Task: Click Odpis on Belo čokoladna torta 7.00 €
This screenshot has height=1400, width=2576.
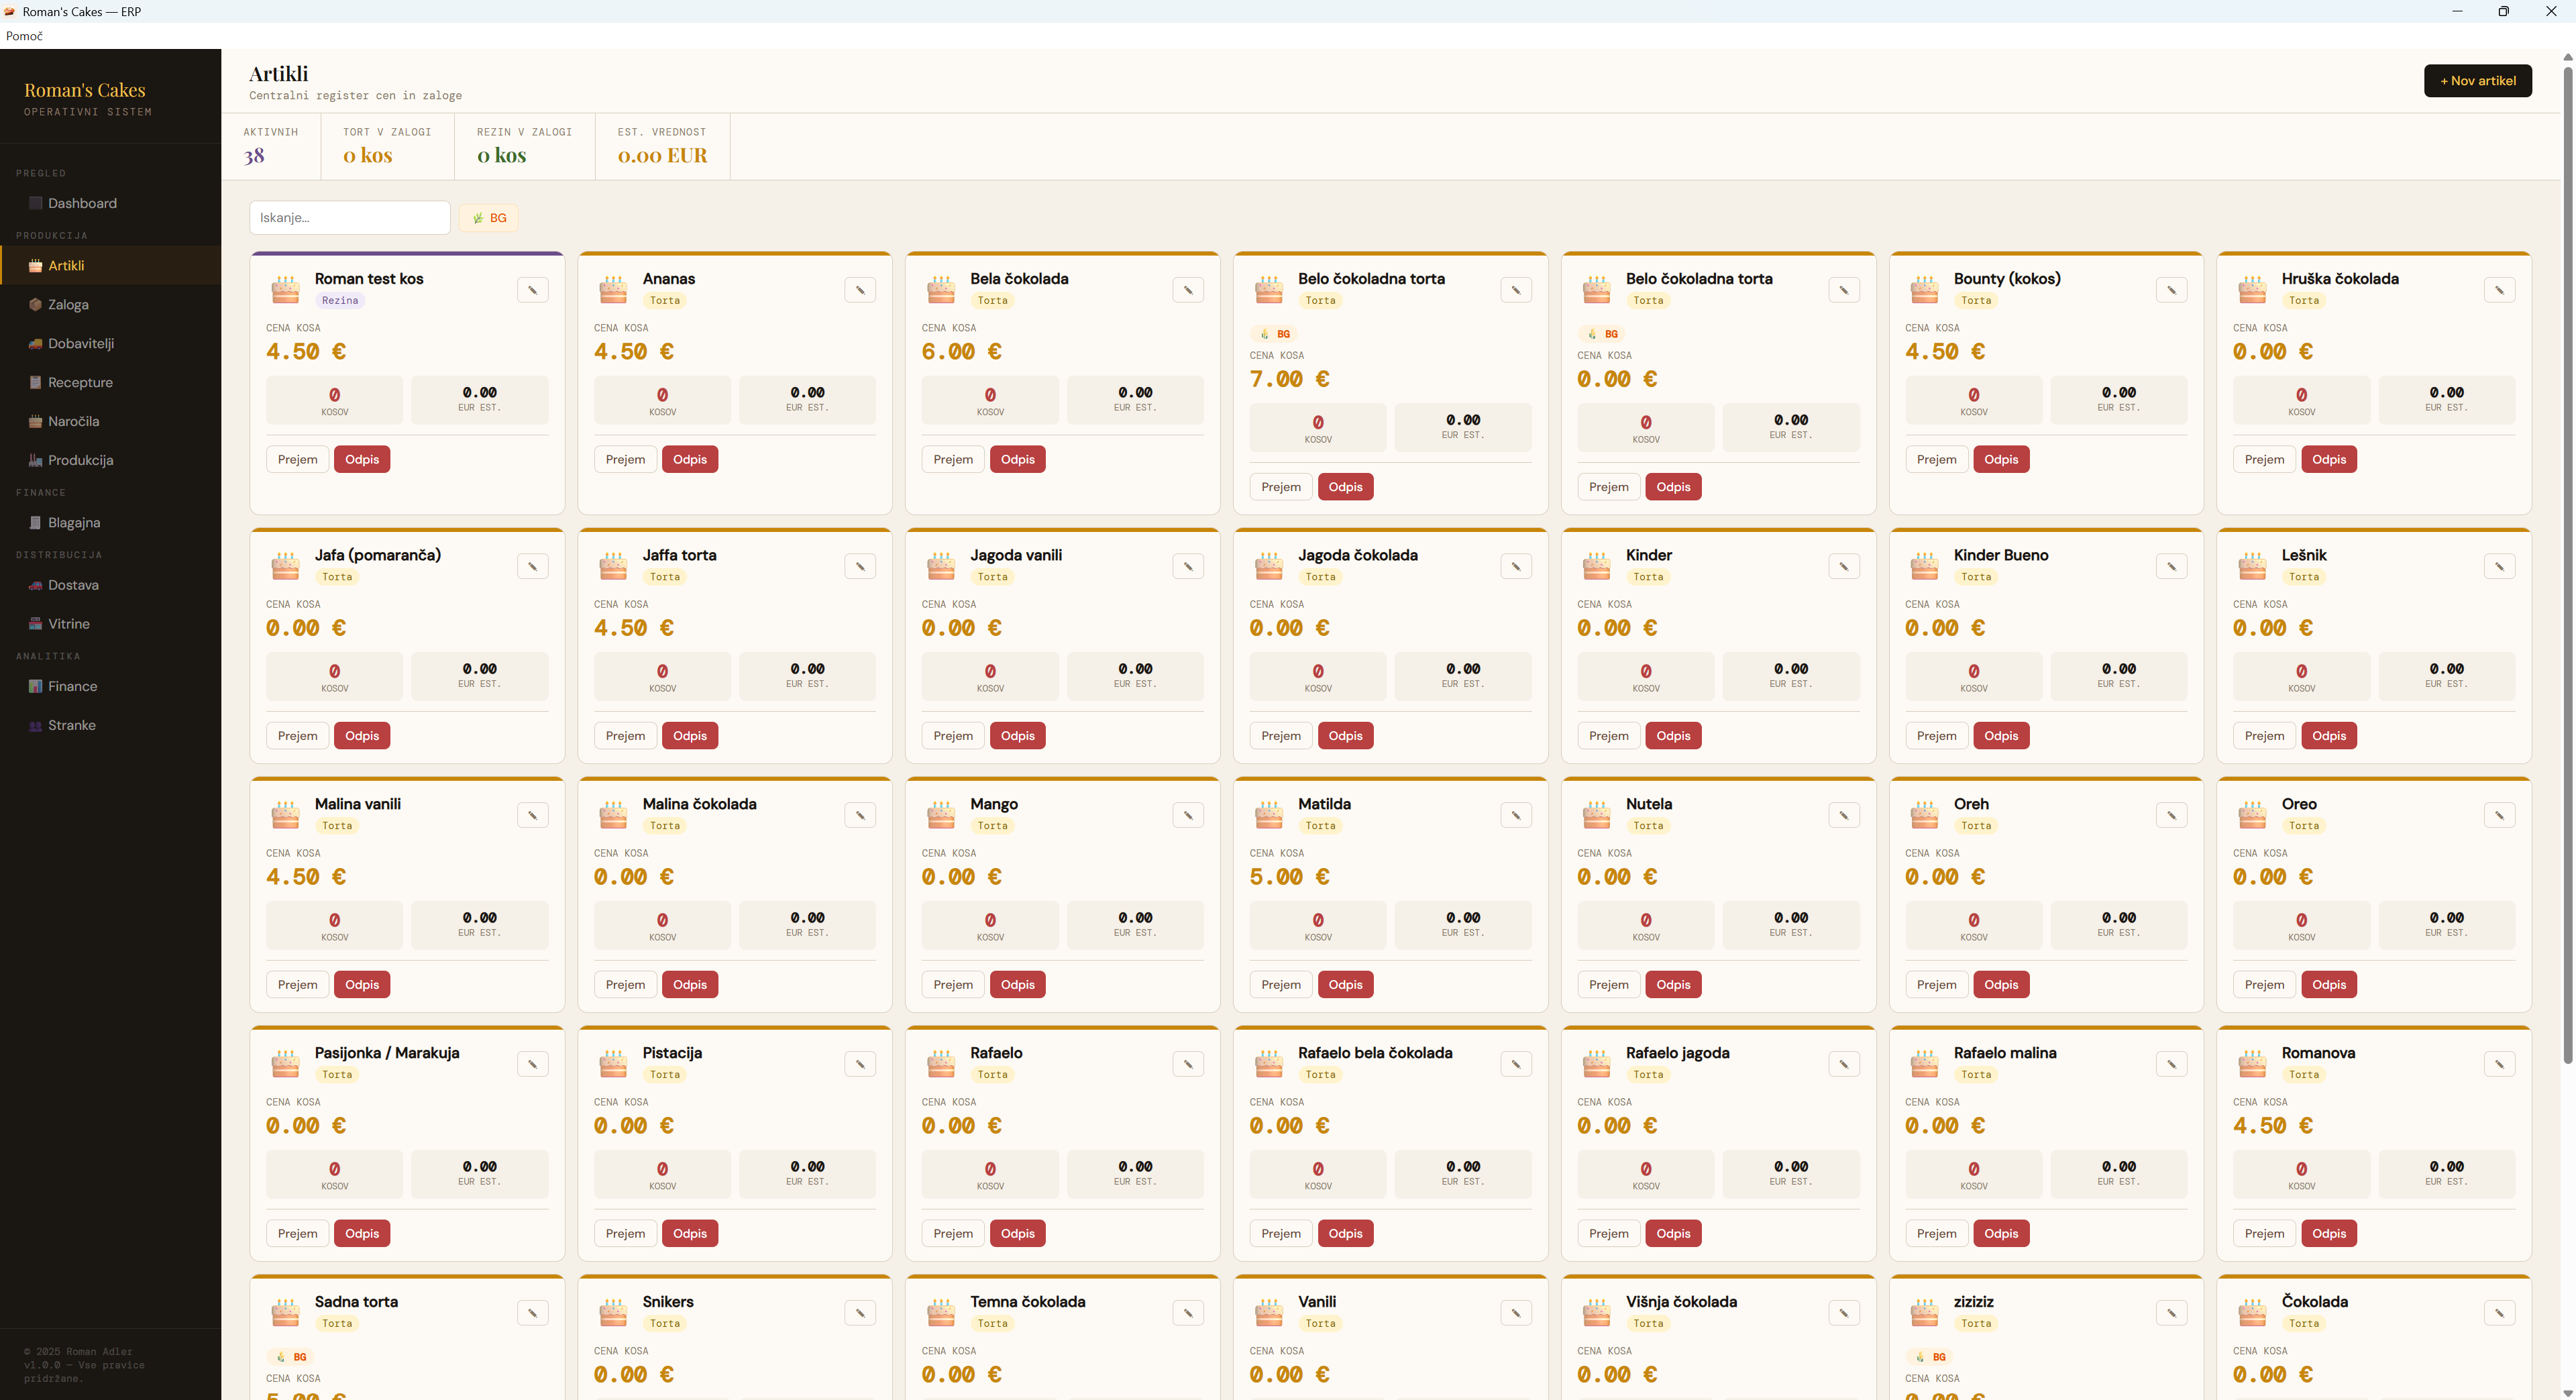Action: pyautogui.click(x=1345, y=487)
